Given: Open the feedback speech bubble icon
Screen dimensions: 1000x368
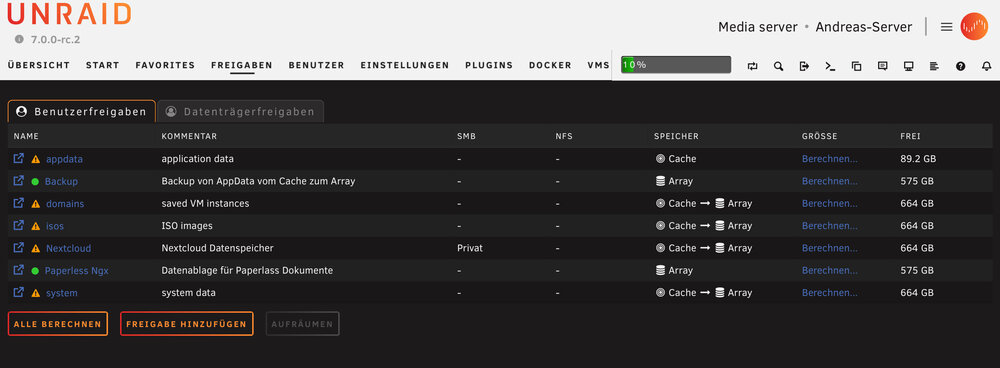Looking at the screenshot, I should [x=883, y=66].
